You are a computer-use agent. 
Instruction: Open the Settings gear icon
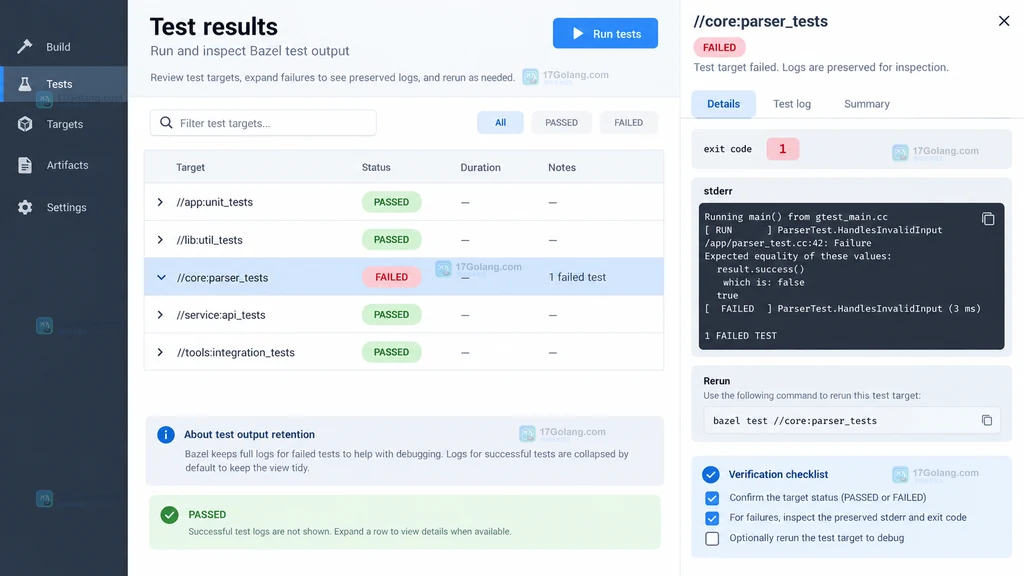click(25, 207)
